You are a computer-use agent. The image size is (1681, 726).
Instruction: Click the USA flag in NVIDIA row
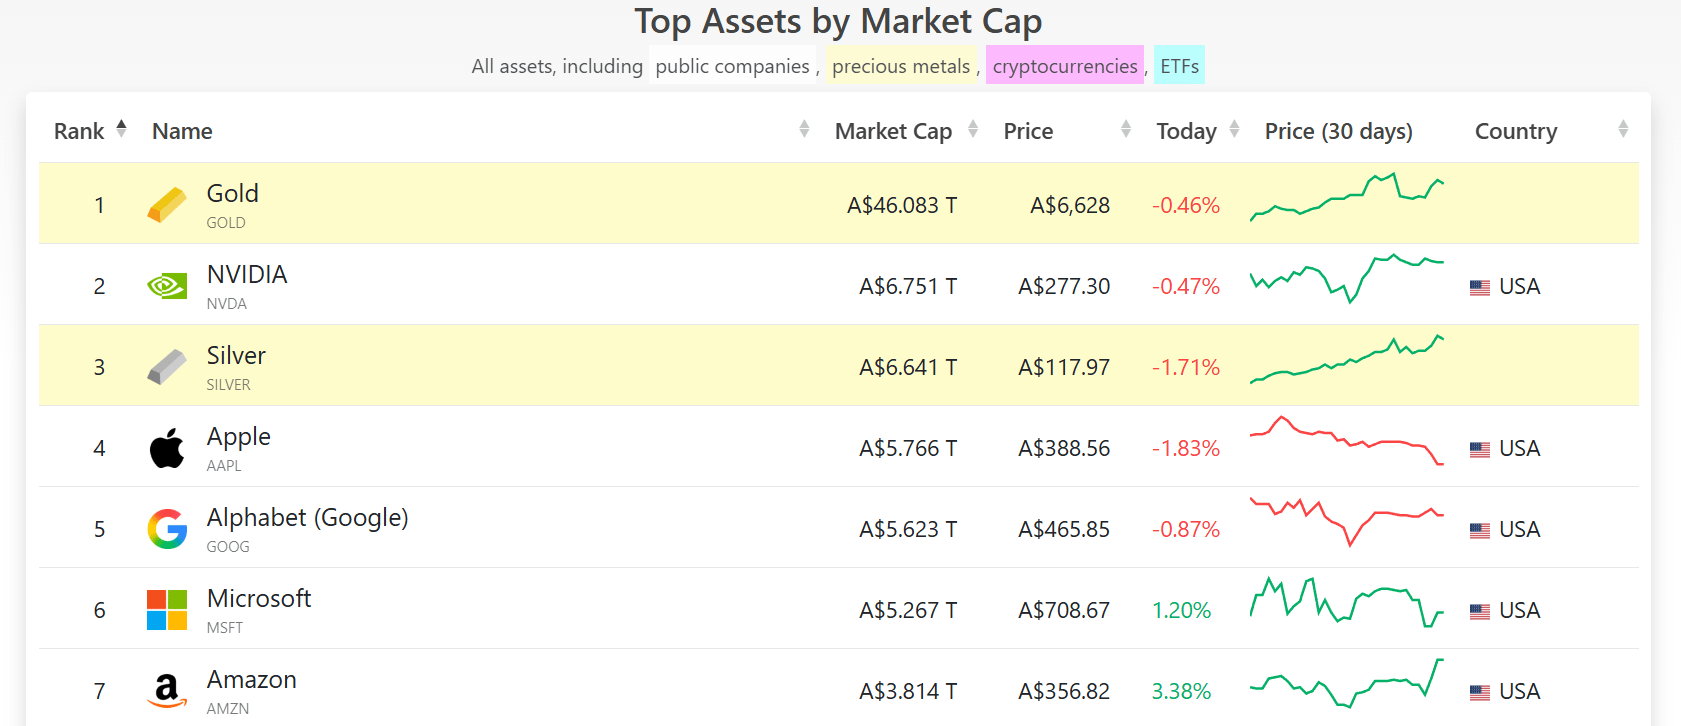[x=1480, y=287]
